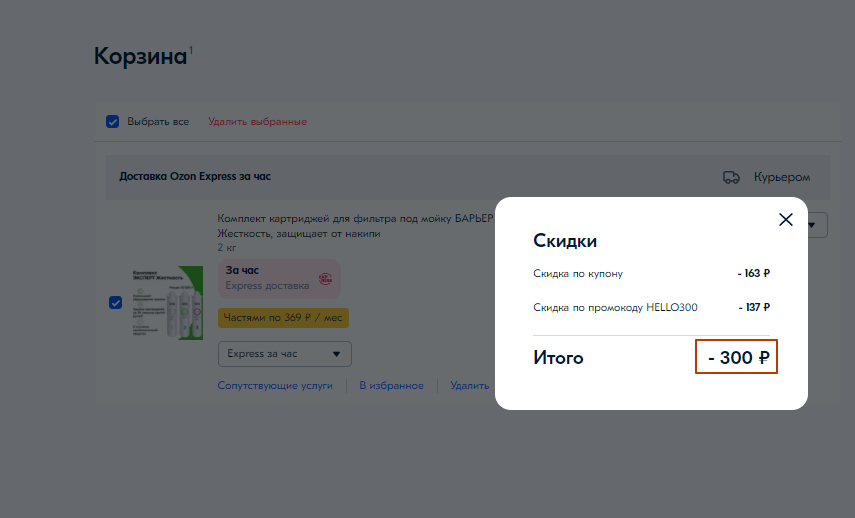The height and width of the screenshot is (518, 855).
Task: Click the Итого label in popup
Action: [x=558, y=358]
